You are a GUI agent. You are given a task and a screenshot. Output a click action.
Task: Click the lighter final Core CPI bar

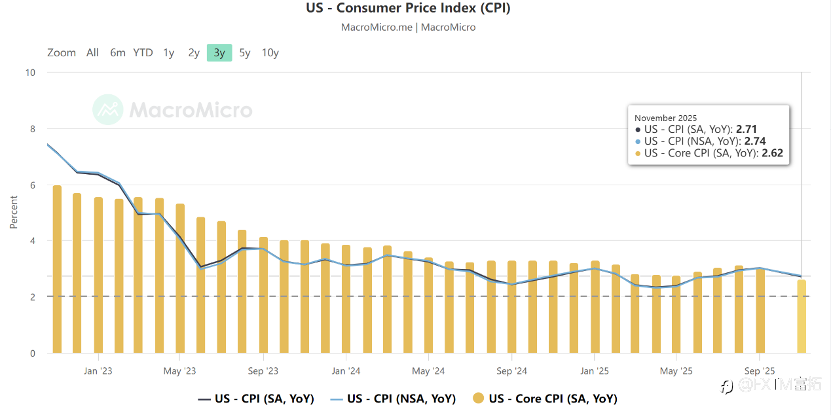tap(801, 316)
